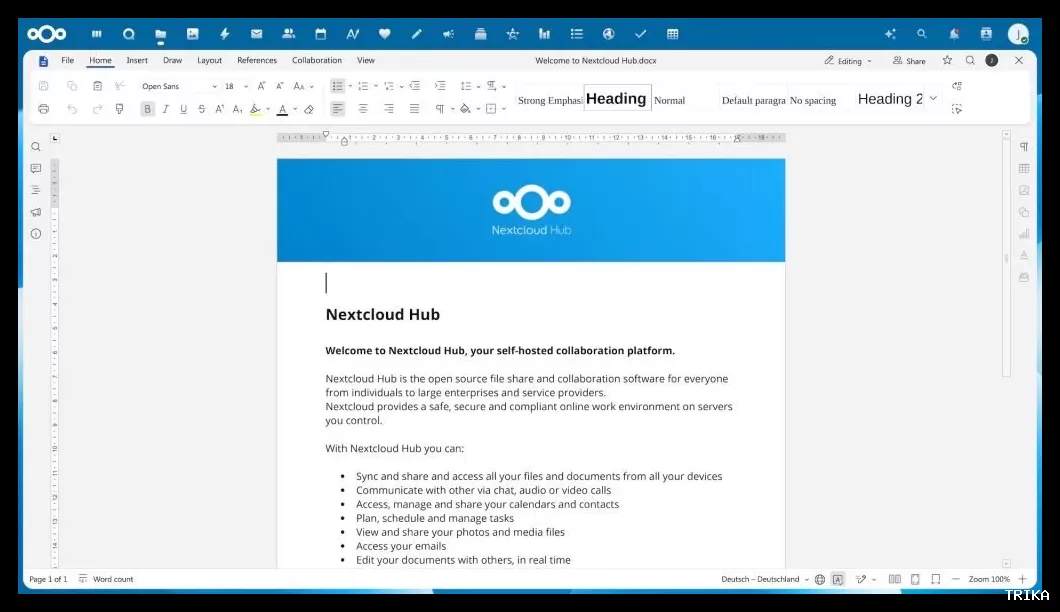Toggle Bold formatting
Viewport: 1060px width, 612px height.
[147, 109]
